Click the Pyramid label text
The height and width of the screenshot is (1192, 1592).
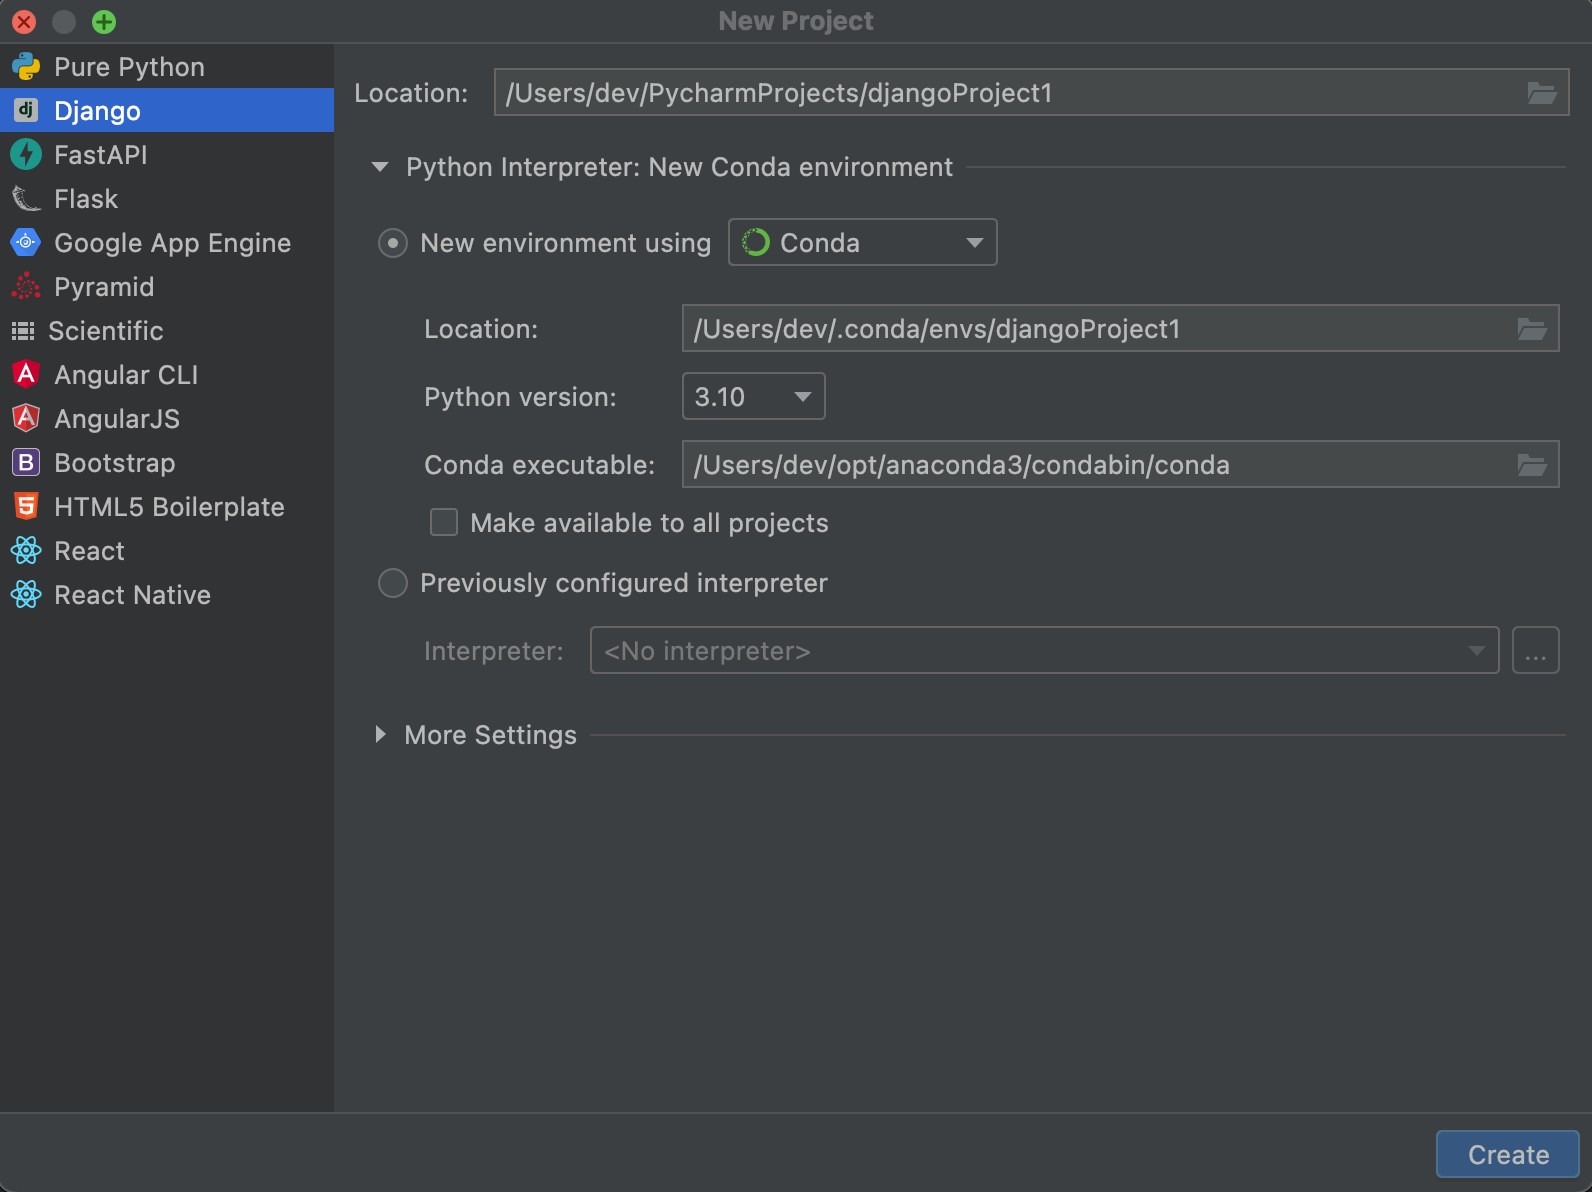(x=104, y=287)
